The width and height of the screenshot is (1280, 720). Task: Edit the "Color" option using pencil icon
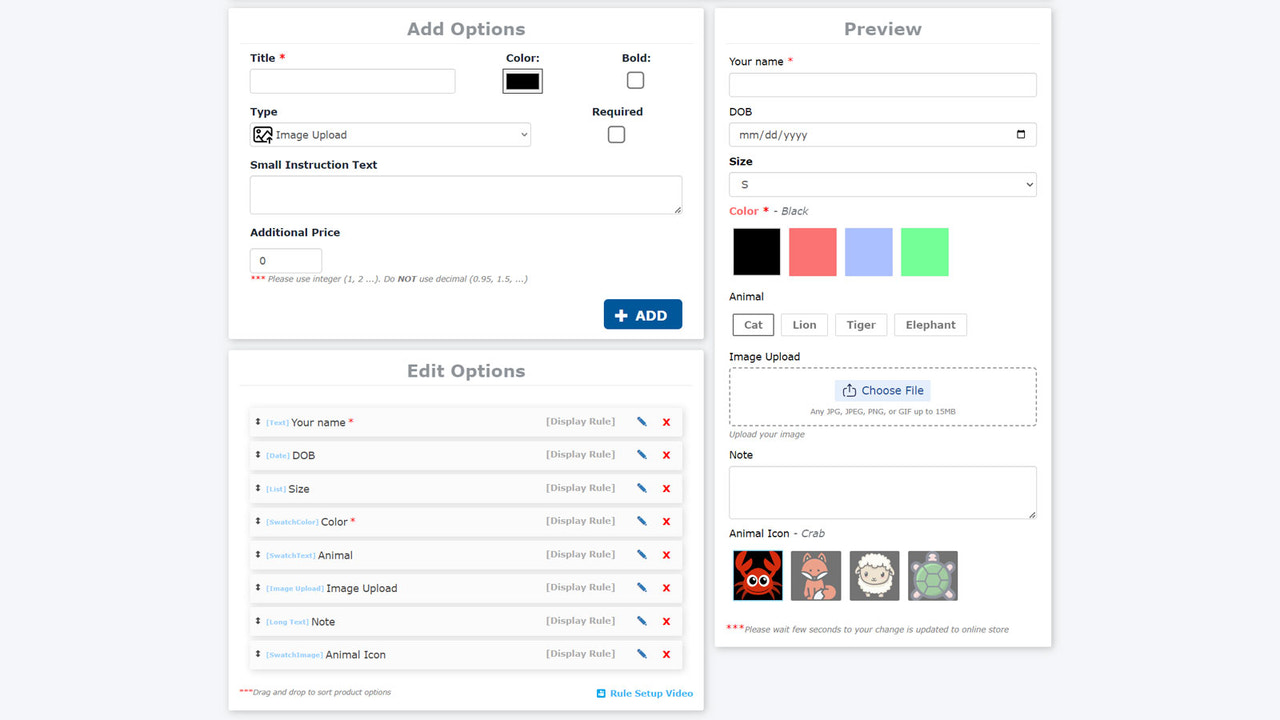point(641,521)
